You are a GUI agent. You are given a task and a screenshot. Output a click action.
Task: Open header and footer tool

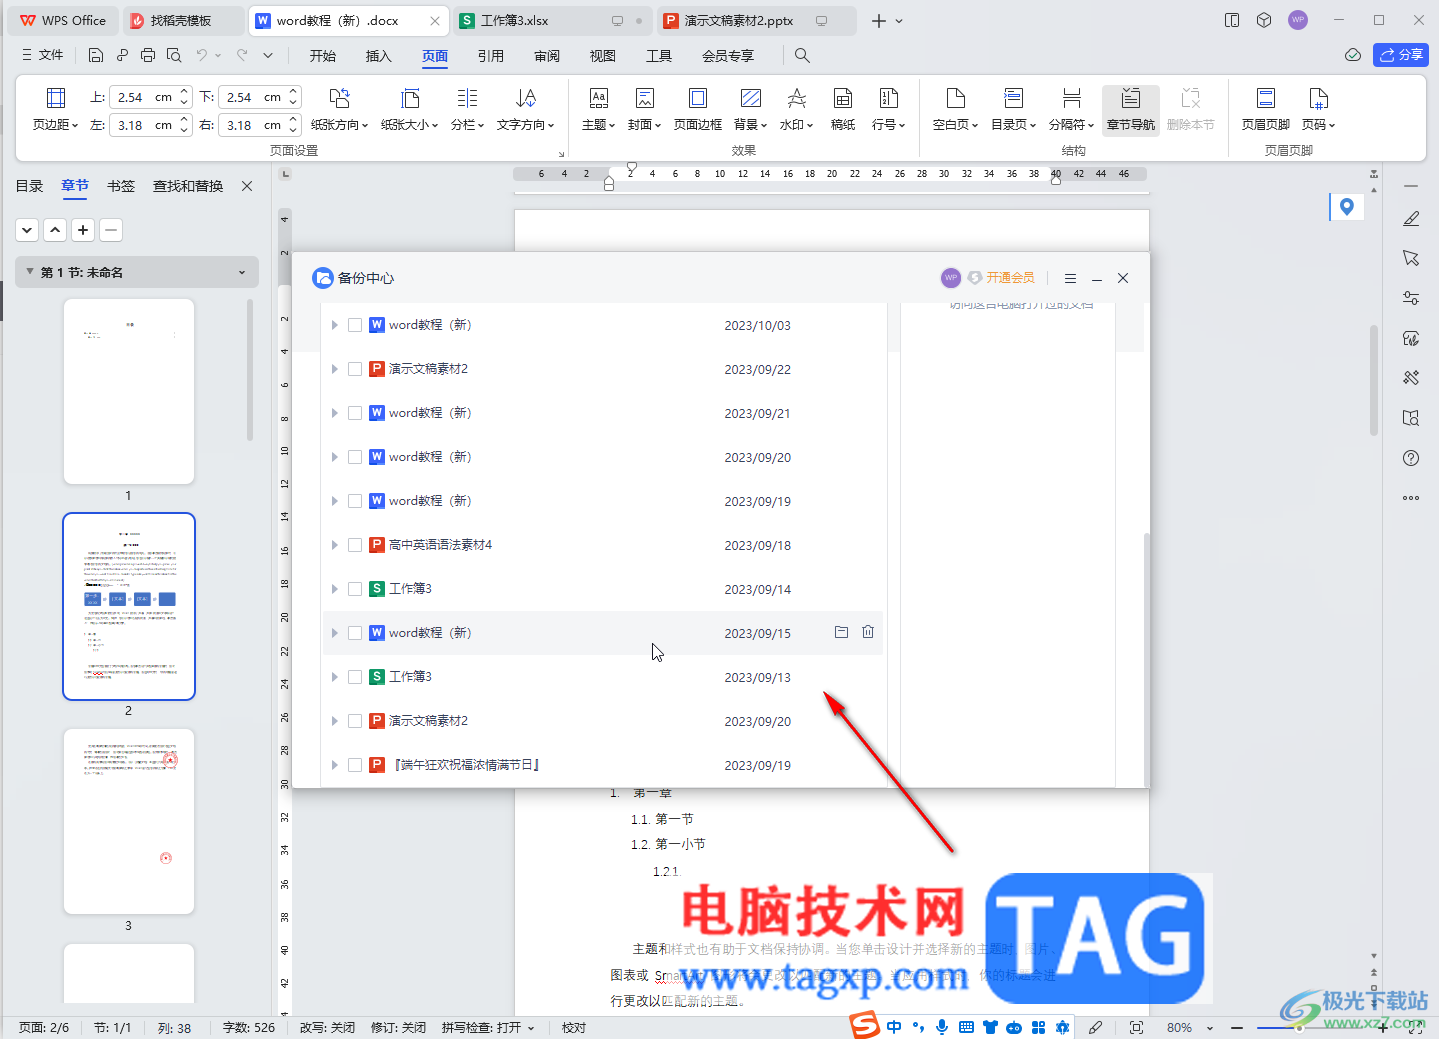[x=1265, y=109]
